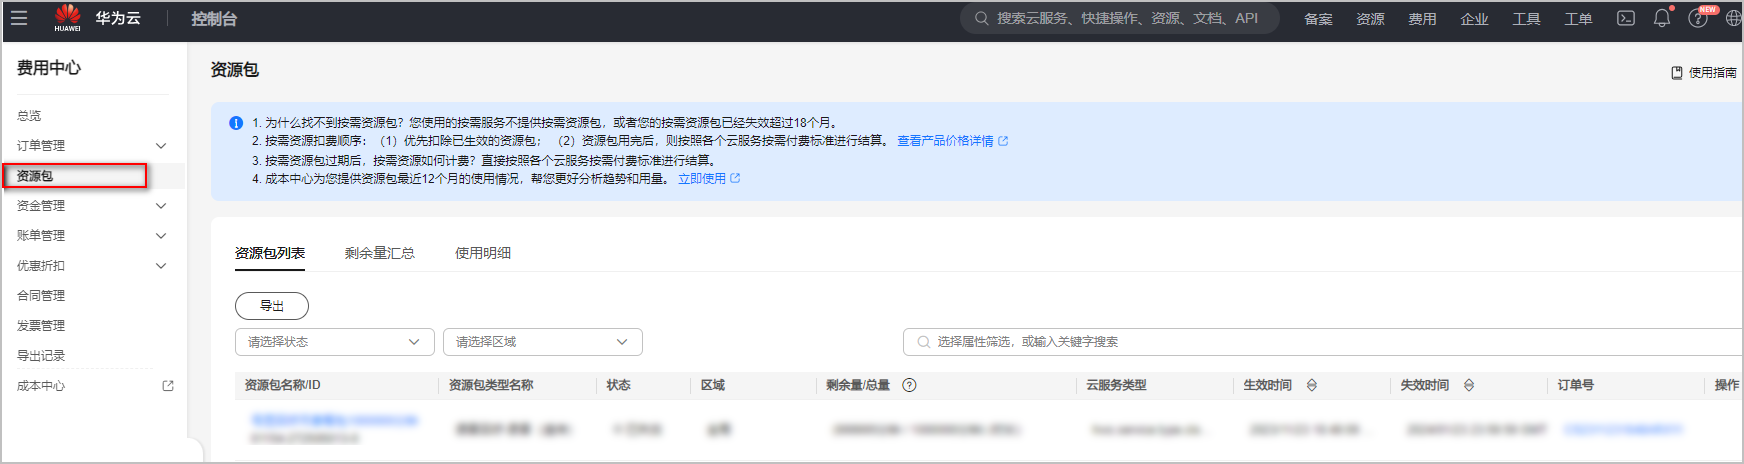Switch to the 剩余量汇总 tab
The image size is (1744, 464).
(x=379, y=253)
